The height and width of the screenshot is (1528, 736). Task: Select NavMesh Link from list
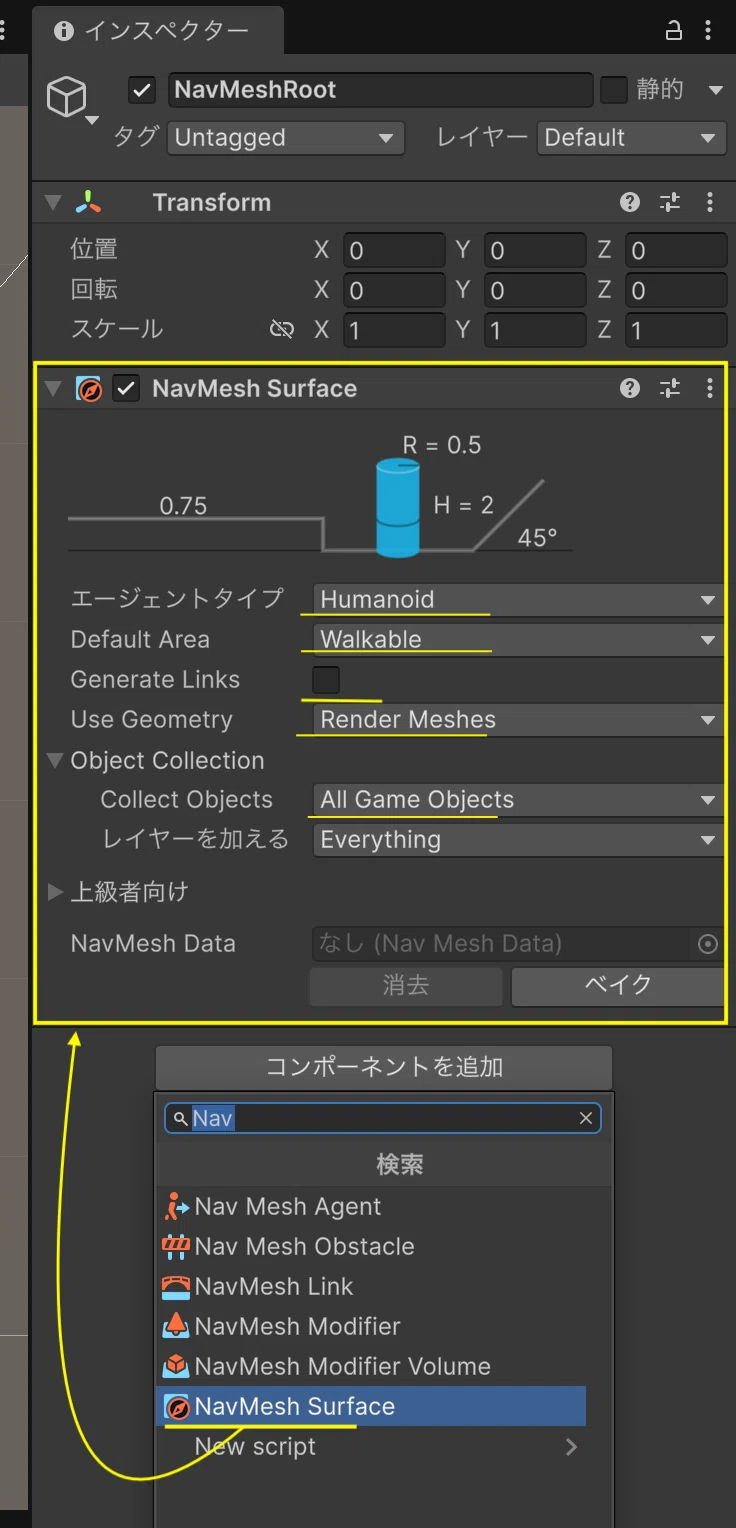[x=371, y=1286]
